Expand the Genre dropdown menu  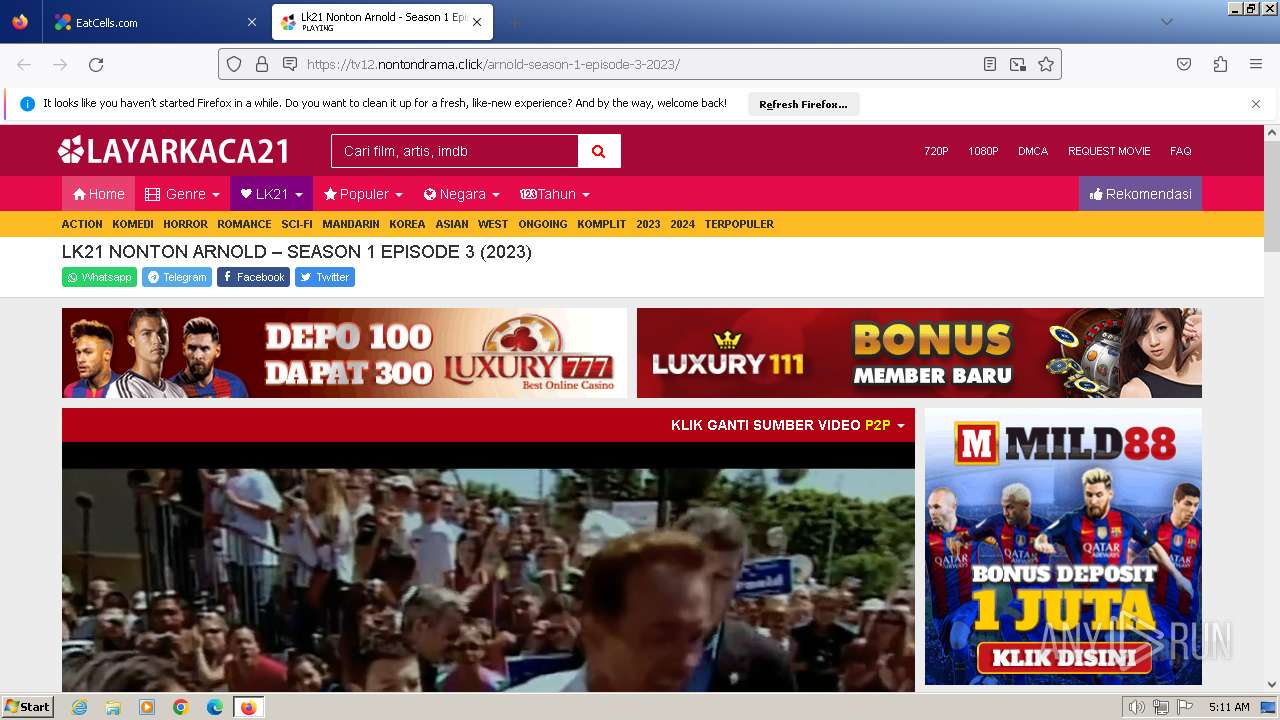pos(182,194)
